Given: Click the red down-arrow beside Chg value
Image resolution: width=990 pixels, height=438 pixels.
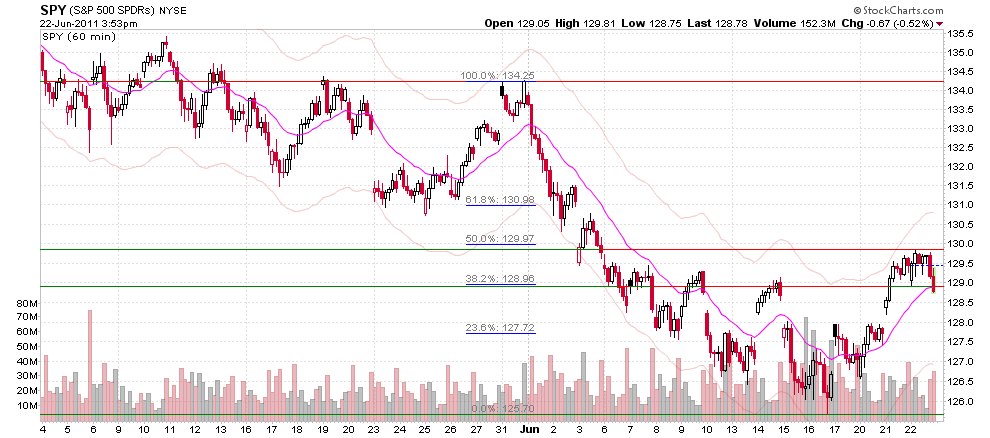Looking at the screenshot, I should point(939,23).
